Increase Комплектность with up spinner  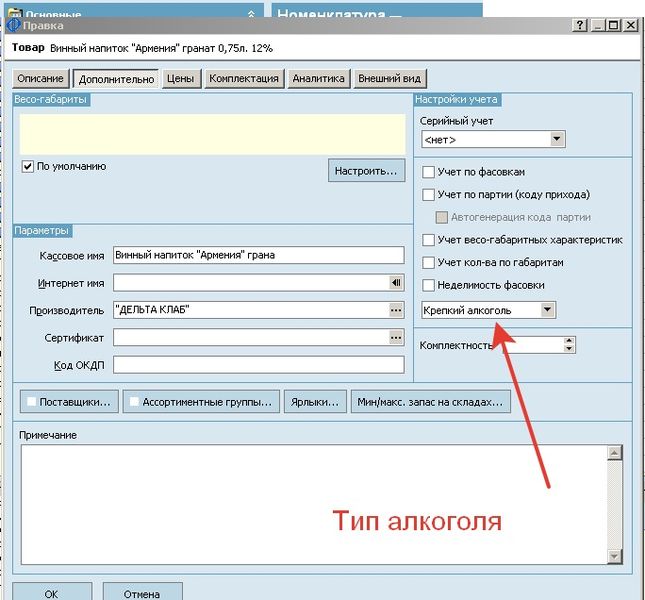coord(569,341)
